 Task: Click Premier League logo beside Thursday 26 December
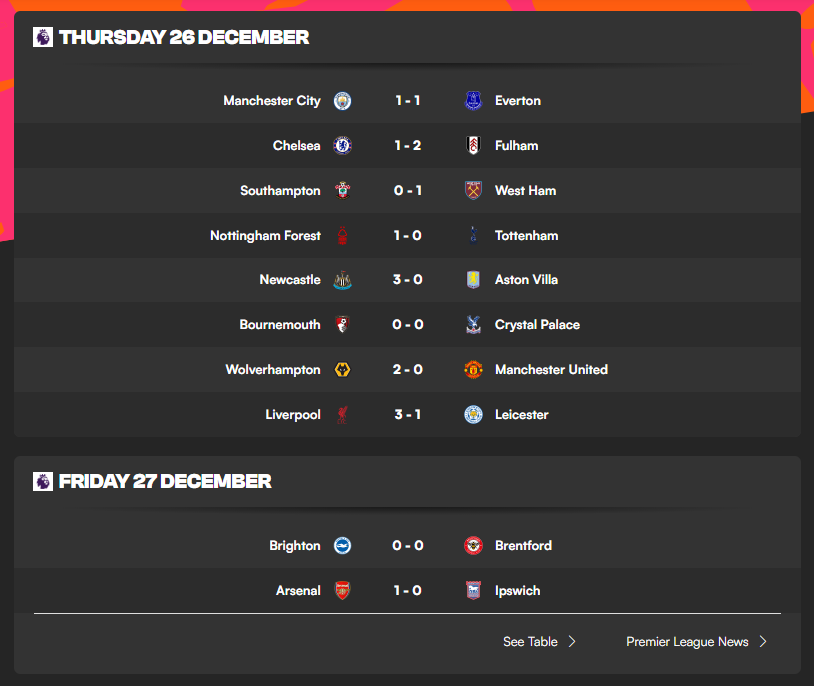click(43, 38)
